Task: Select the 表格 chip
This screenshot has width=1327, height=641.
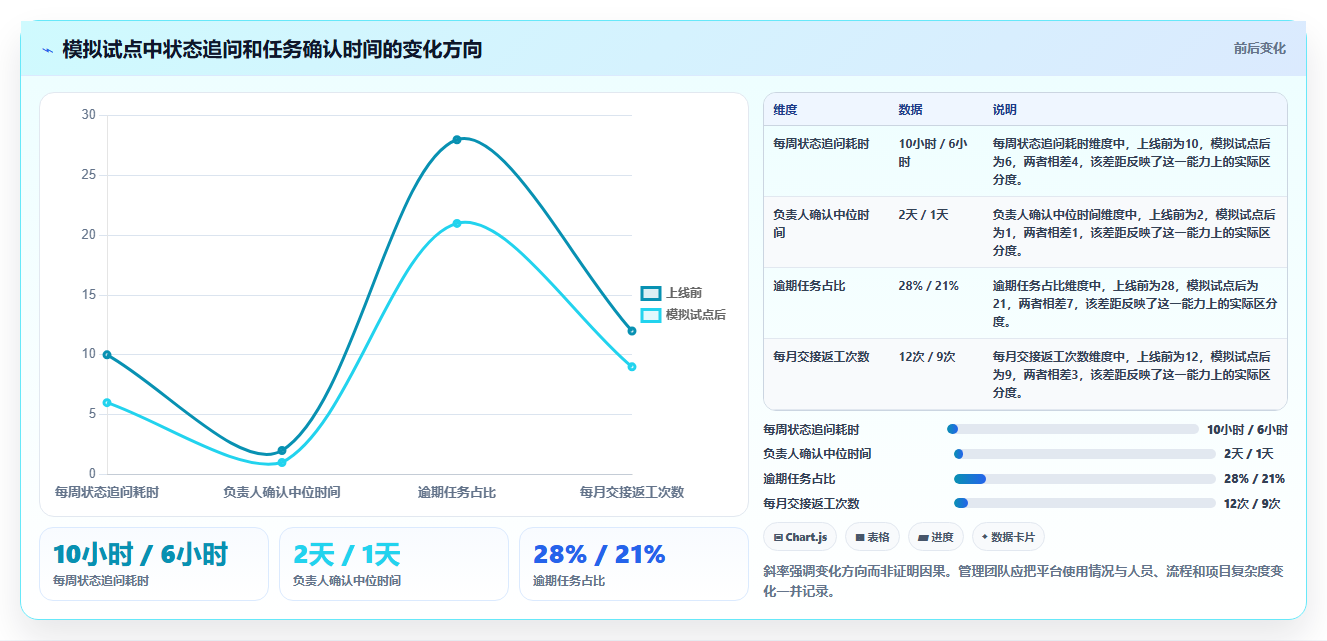Action: pos(872,537)
